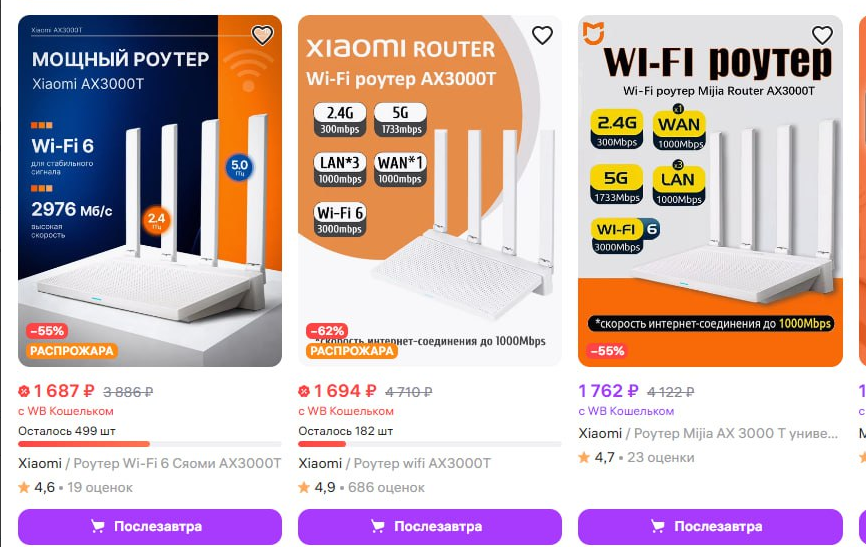The image size is (866, 547).
Task: Open the orange XIAOMI ROUTER product image
Action: point(430,191)
